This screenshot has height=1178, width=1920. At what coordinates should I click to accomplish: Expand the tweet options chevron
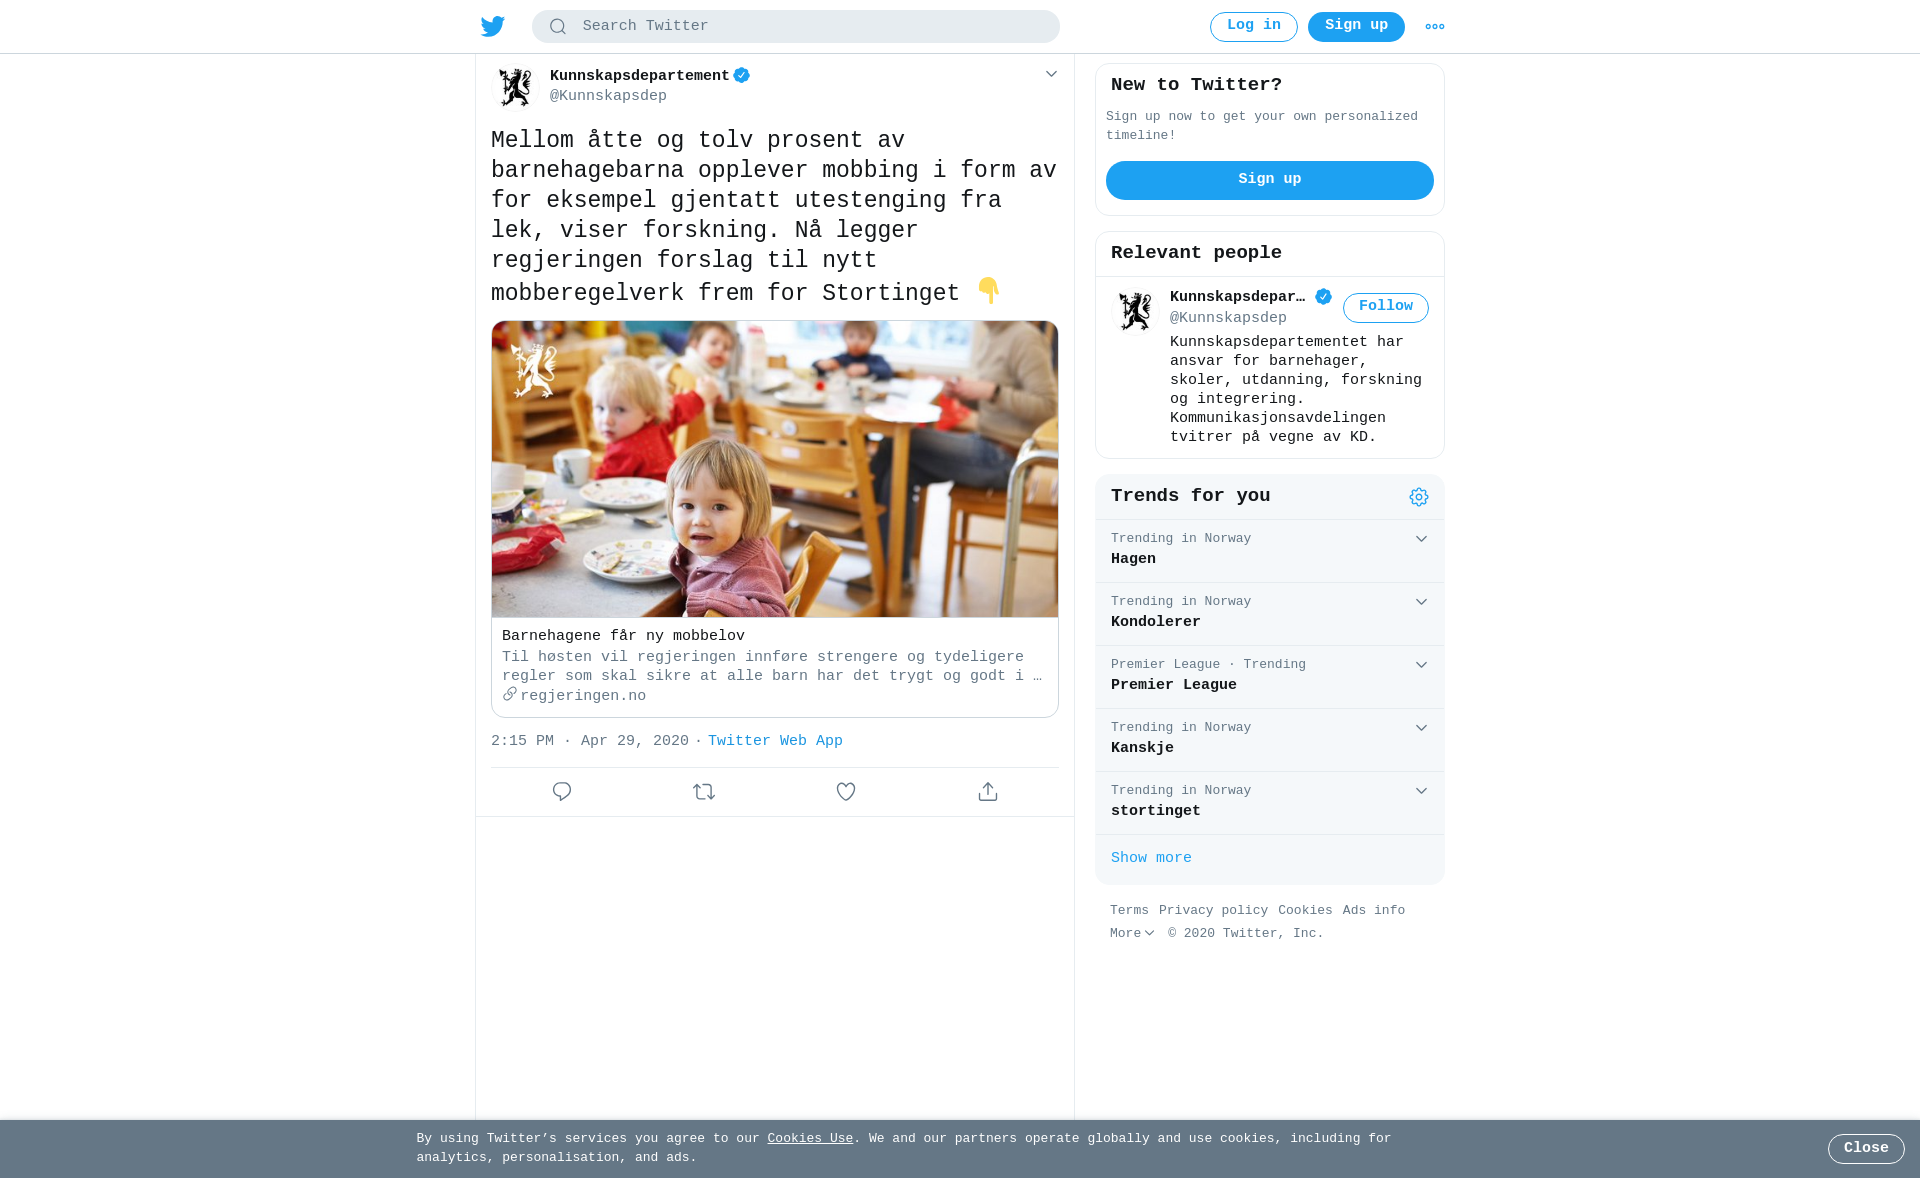pyautogui.click(x=1051, y=74)
